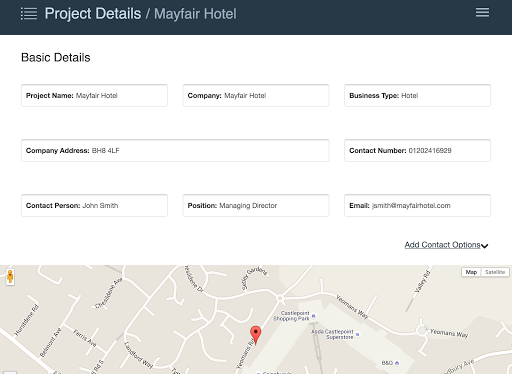Click the Add Contact Options link
Screen dimensions: 512x374
coord(442,245)
